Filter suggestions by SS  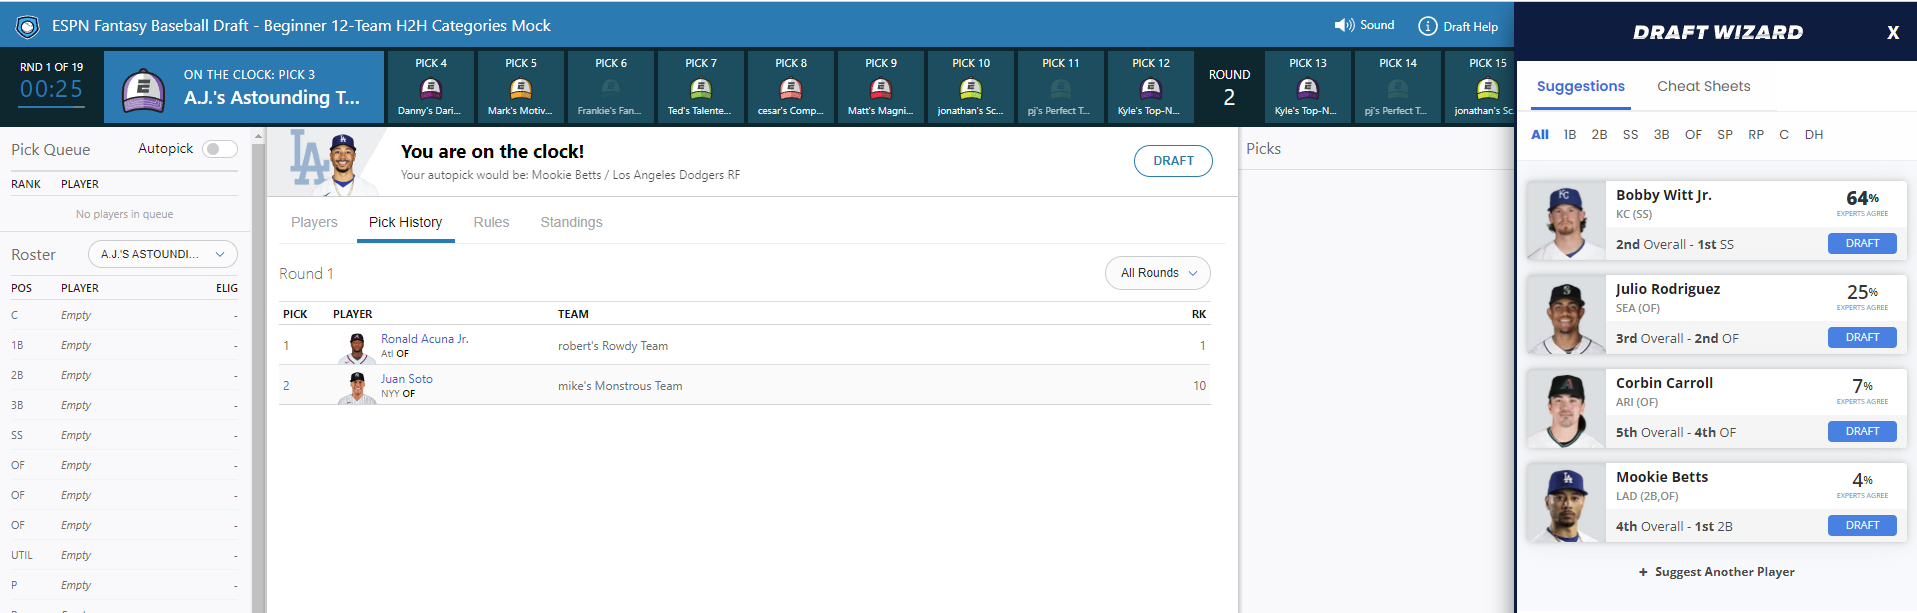1630,134
